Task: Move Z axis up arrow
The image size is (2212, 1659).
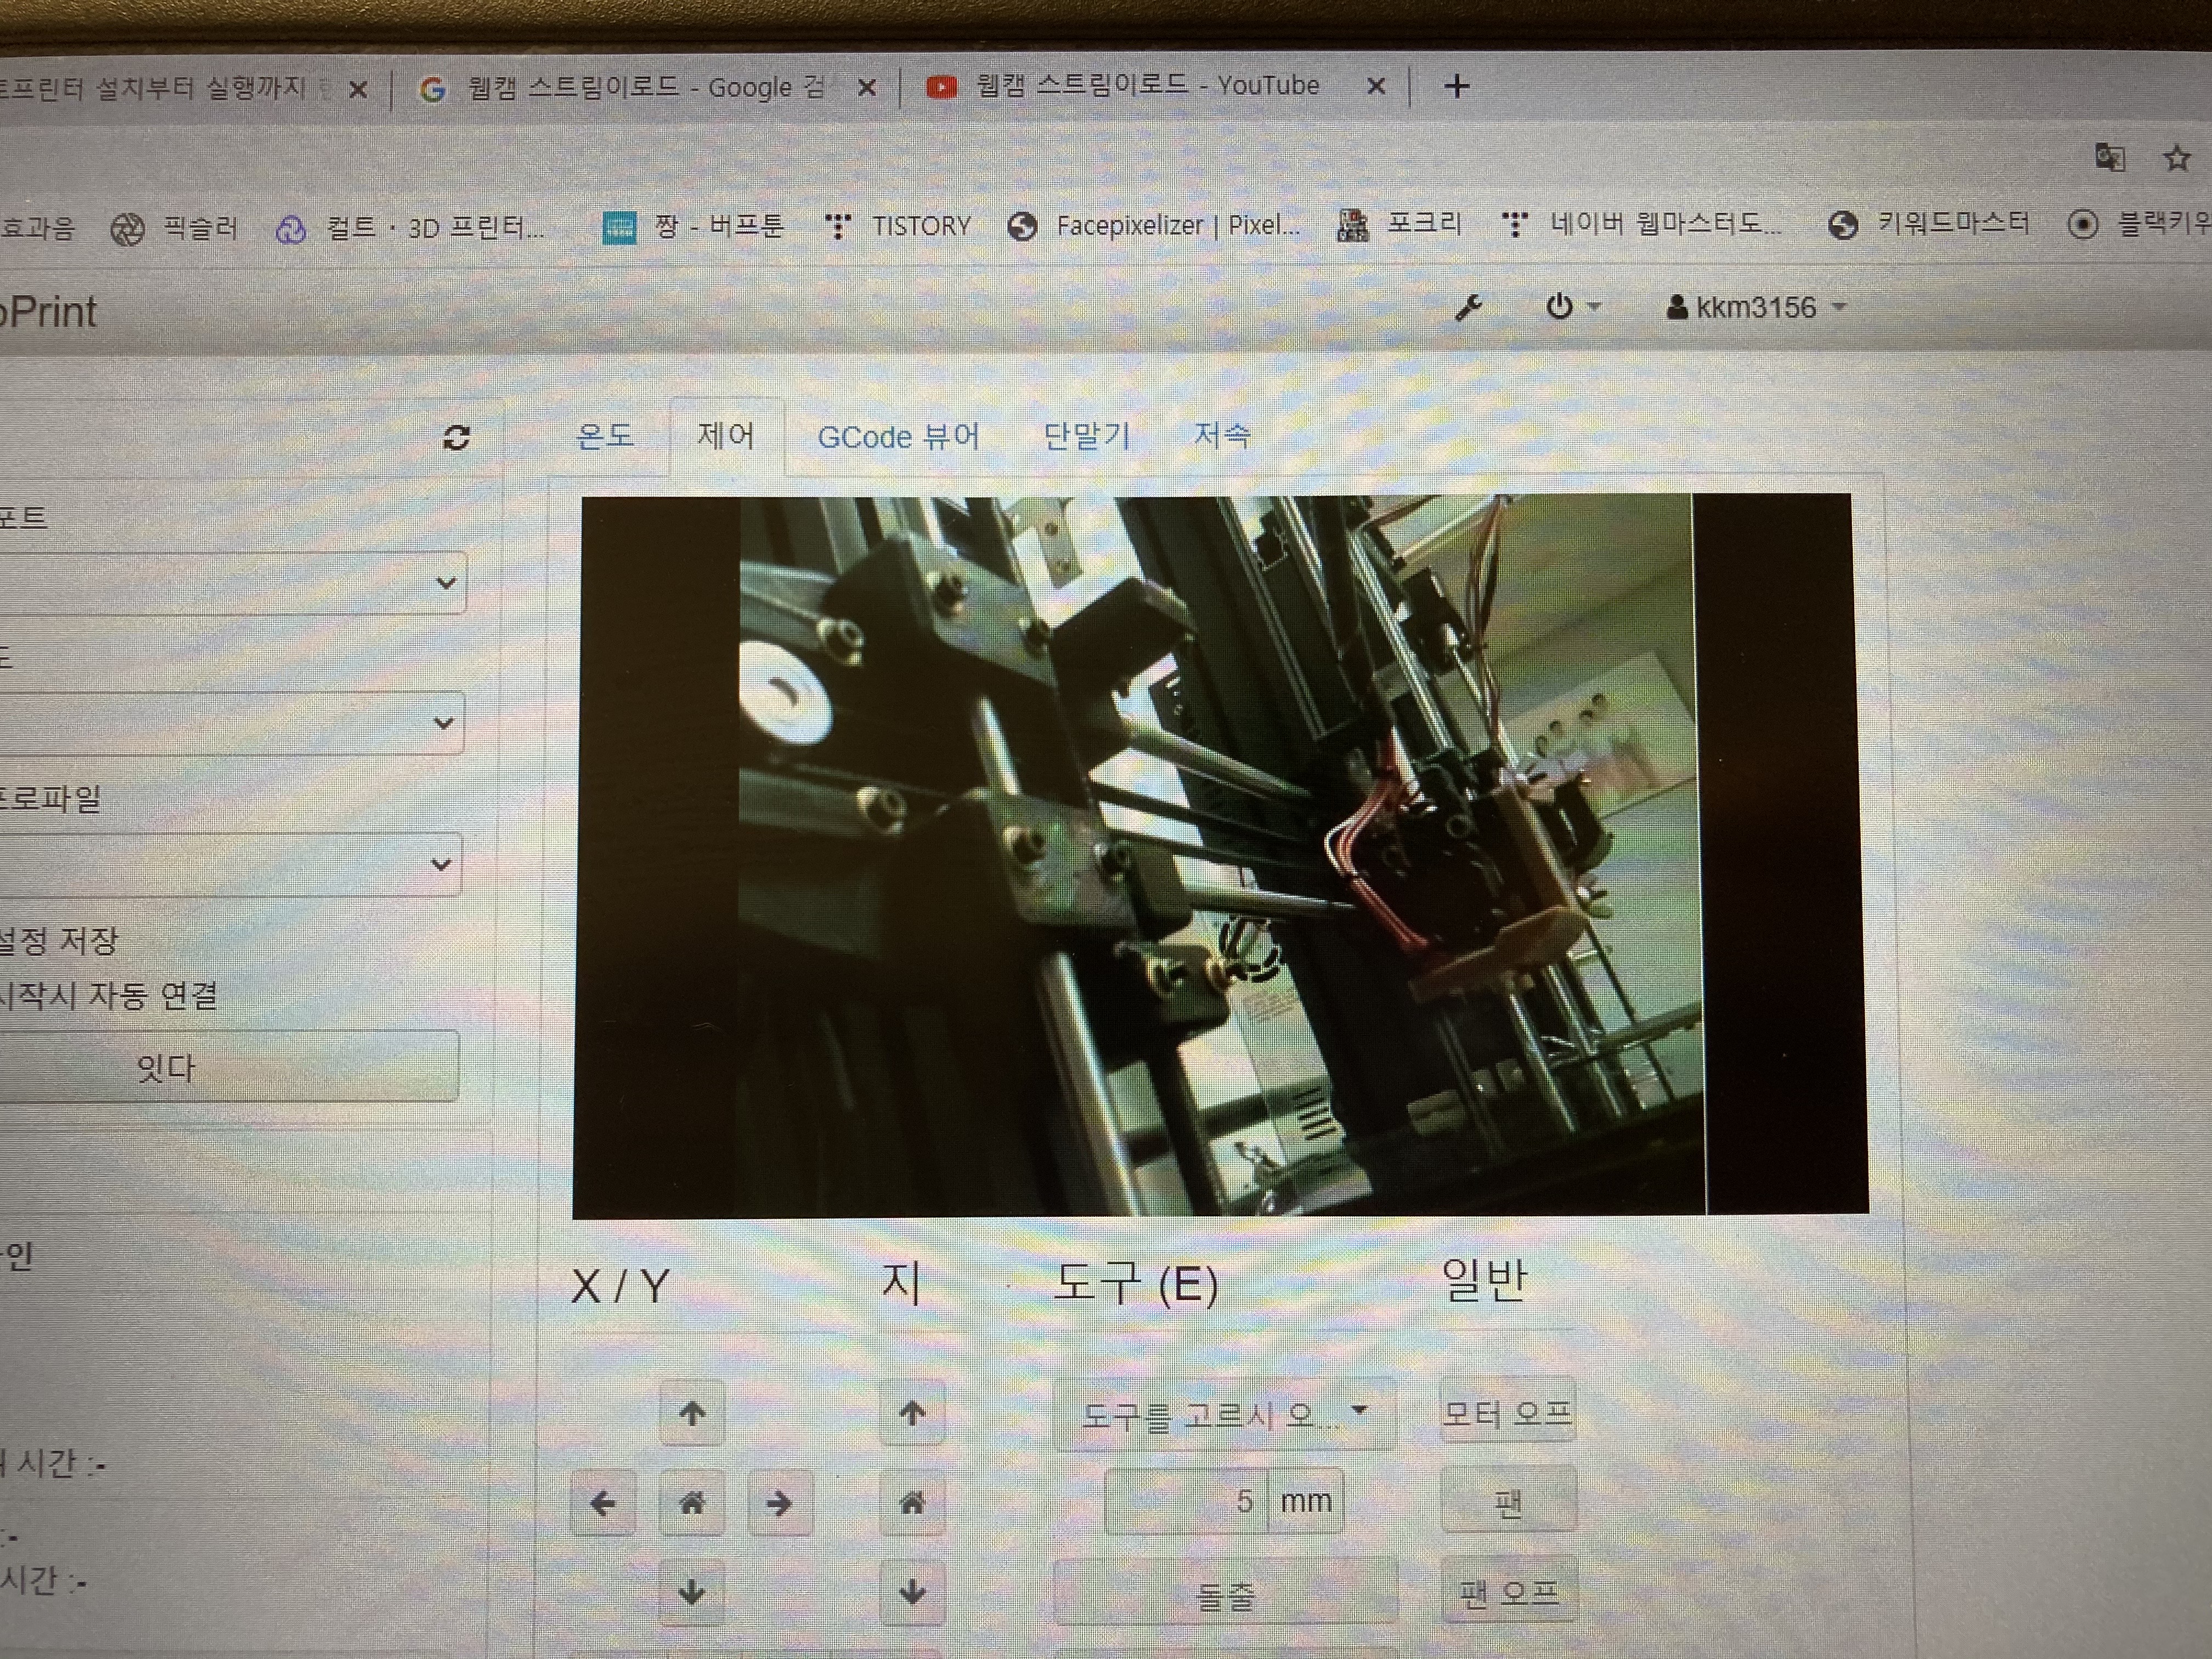Action: [912, 1414]
